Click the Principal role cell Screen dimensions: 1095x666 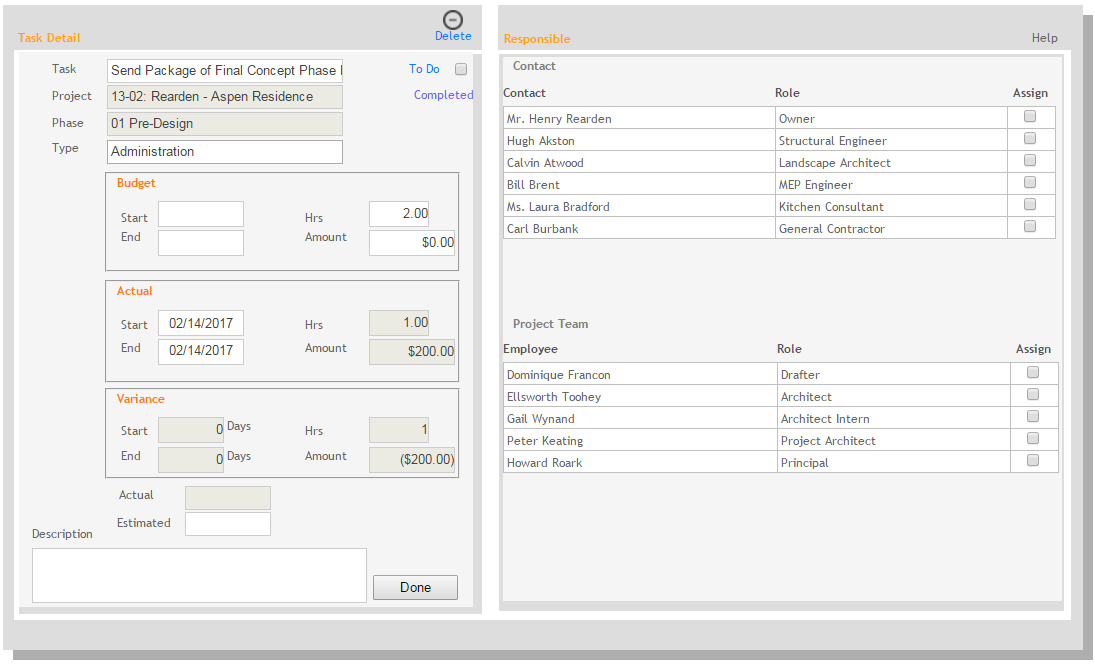tap(894, 462)
